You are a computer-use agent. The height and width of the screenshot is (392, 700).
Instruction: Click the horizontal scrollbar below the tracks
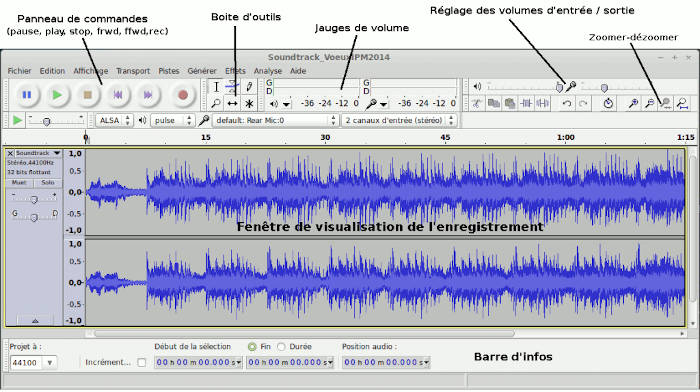304,333
